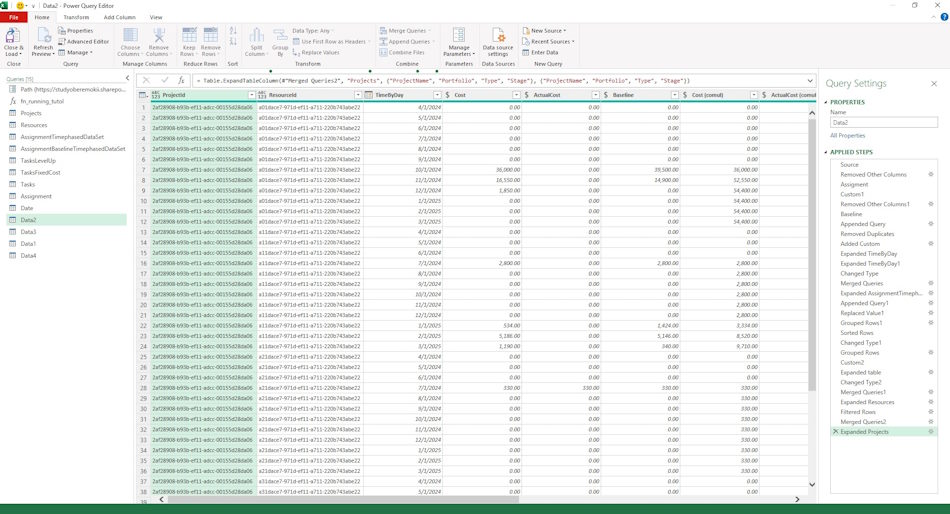Click the All Properties link
The image size is (950, 514).
point(848,136)
